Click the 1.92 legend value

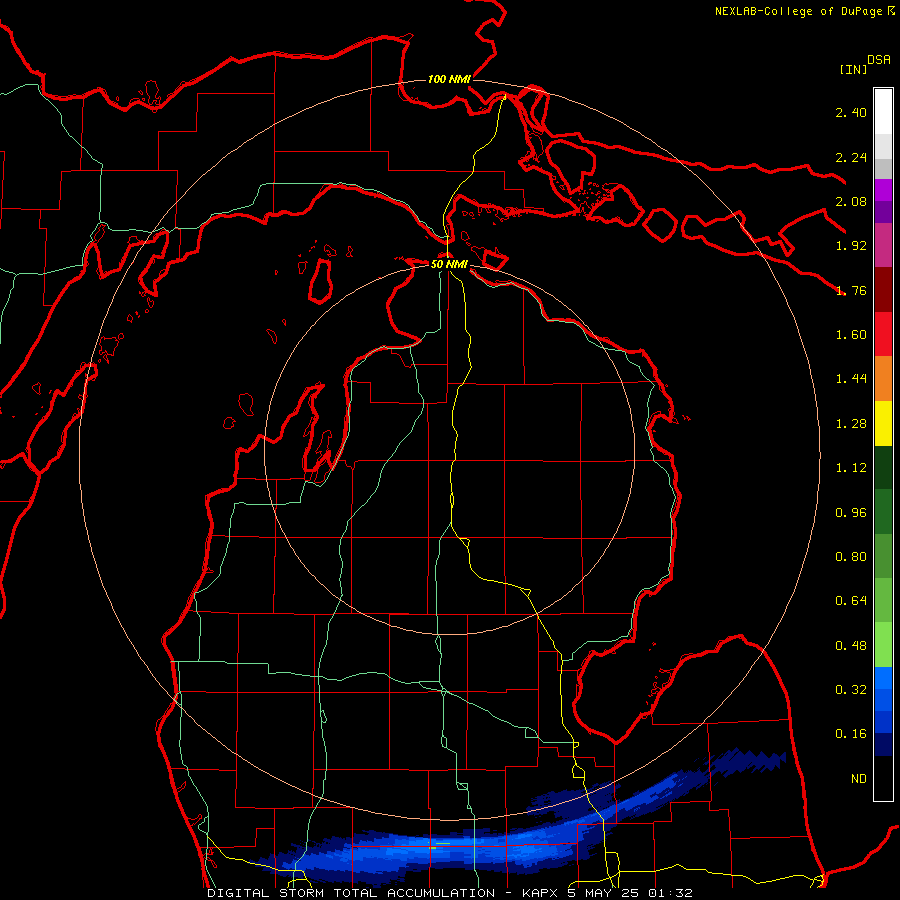(851, 246)
